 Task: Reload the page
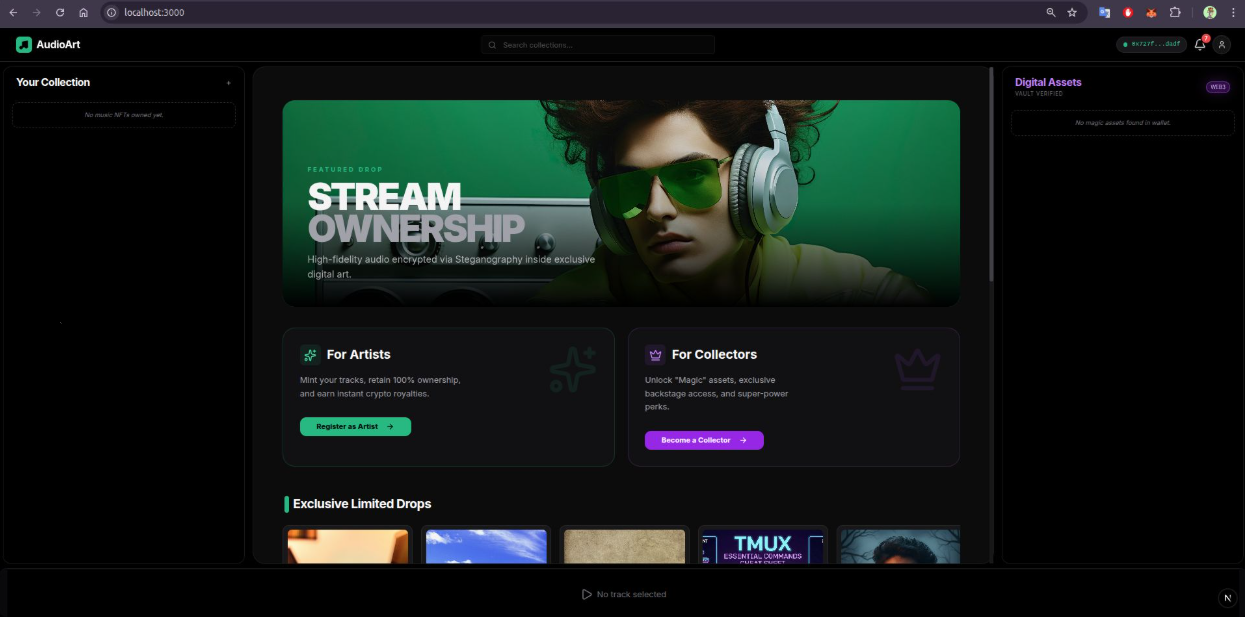click(60, 13)
